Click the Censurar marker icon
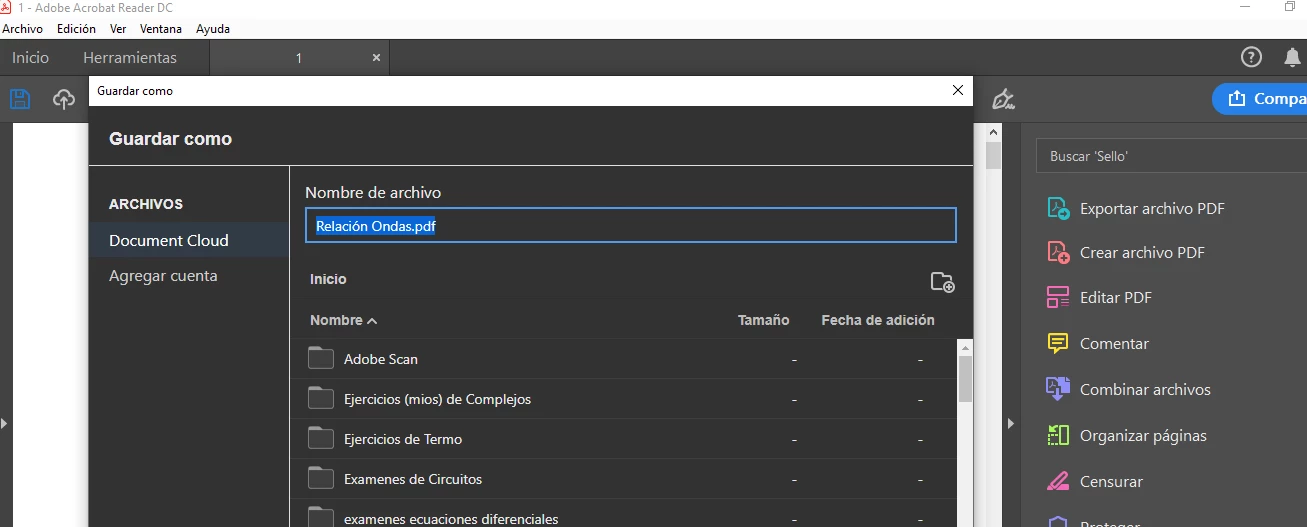The image size is (1307, 527). coord(1058,481)
